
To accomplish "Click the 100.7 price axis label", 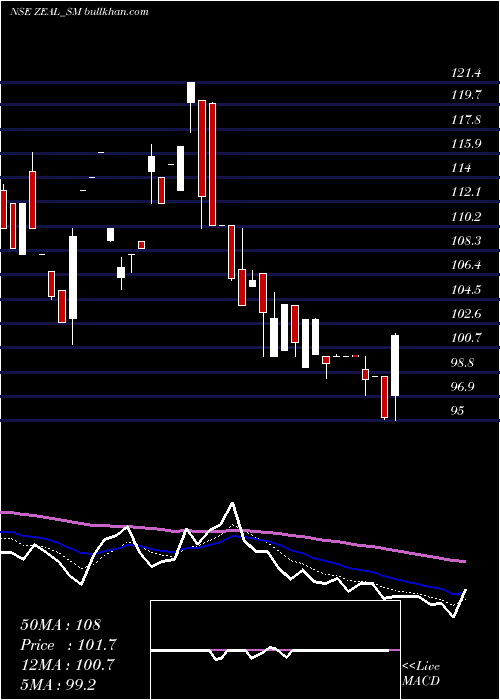I will 466,338.
